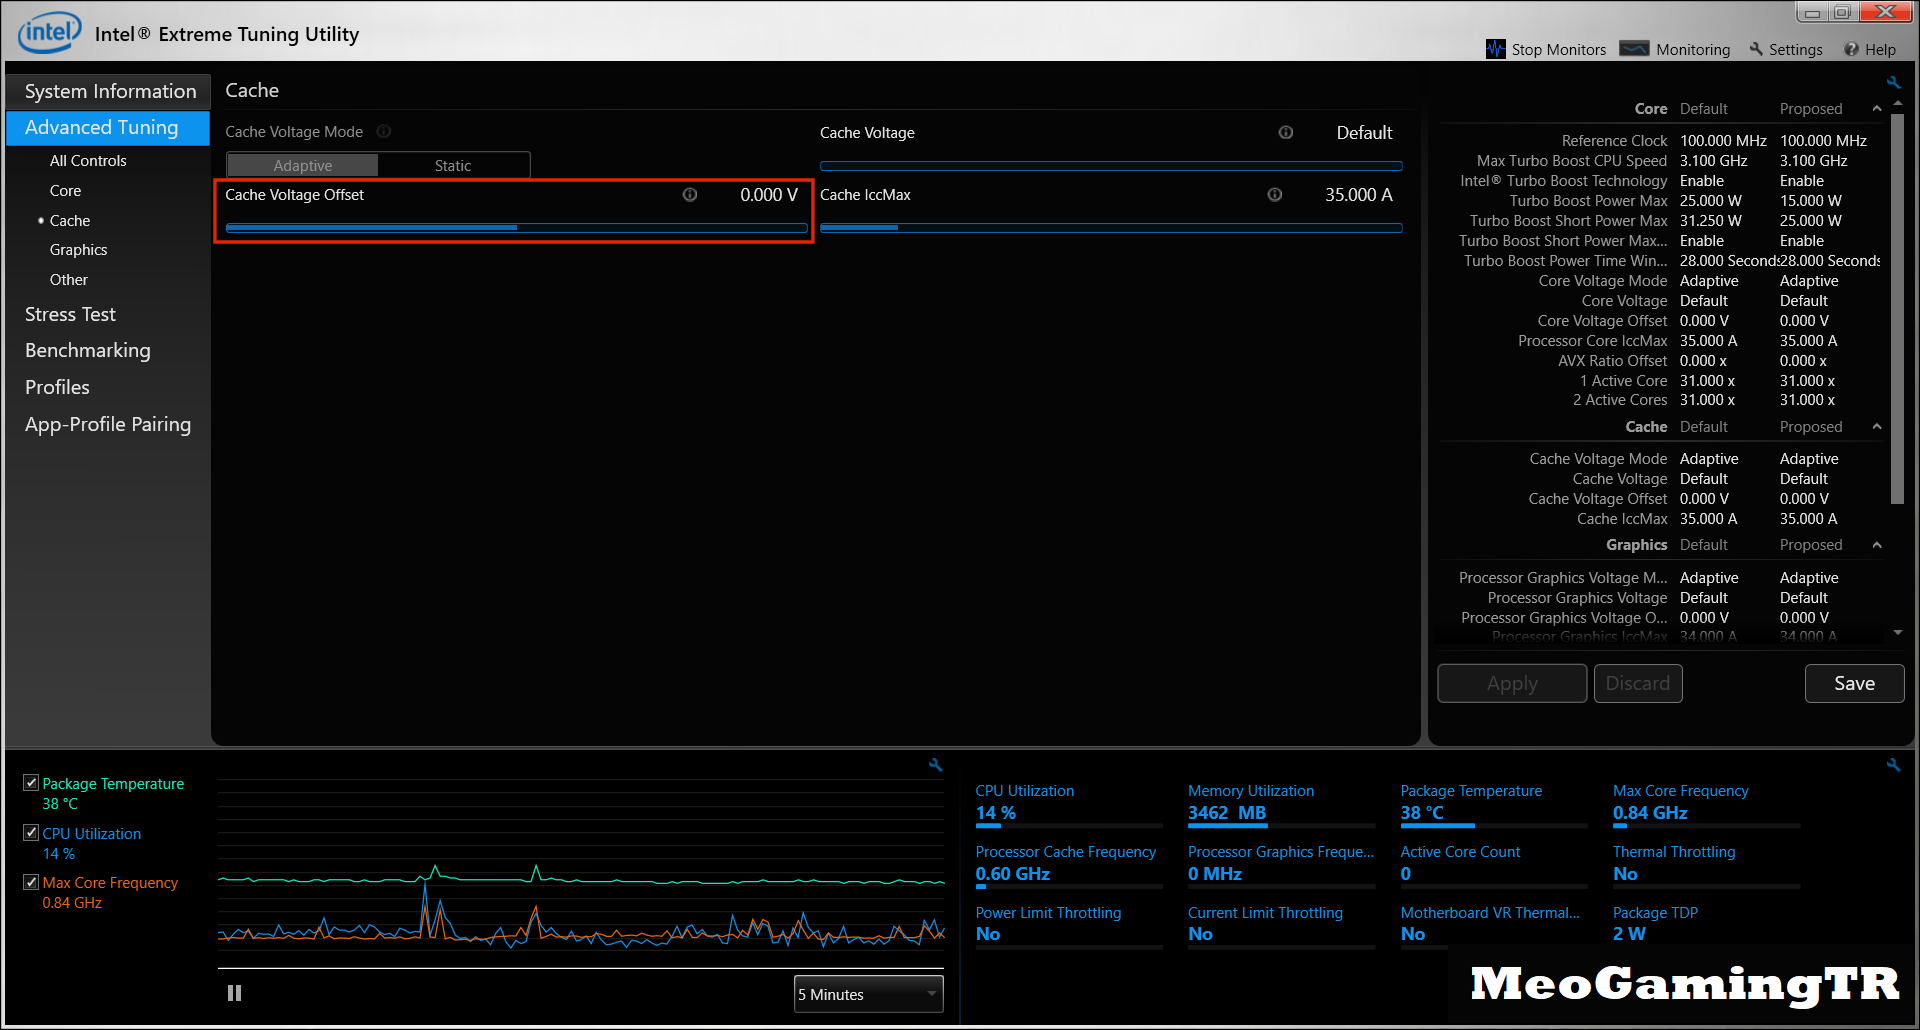1920x1030 pixels.
Task: Click the Help question mark icon
Action: tap(1851, 49)
